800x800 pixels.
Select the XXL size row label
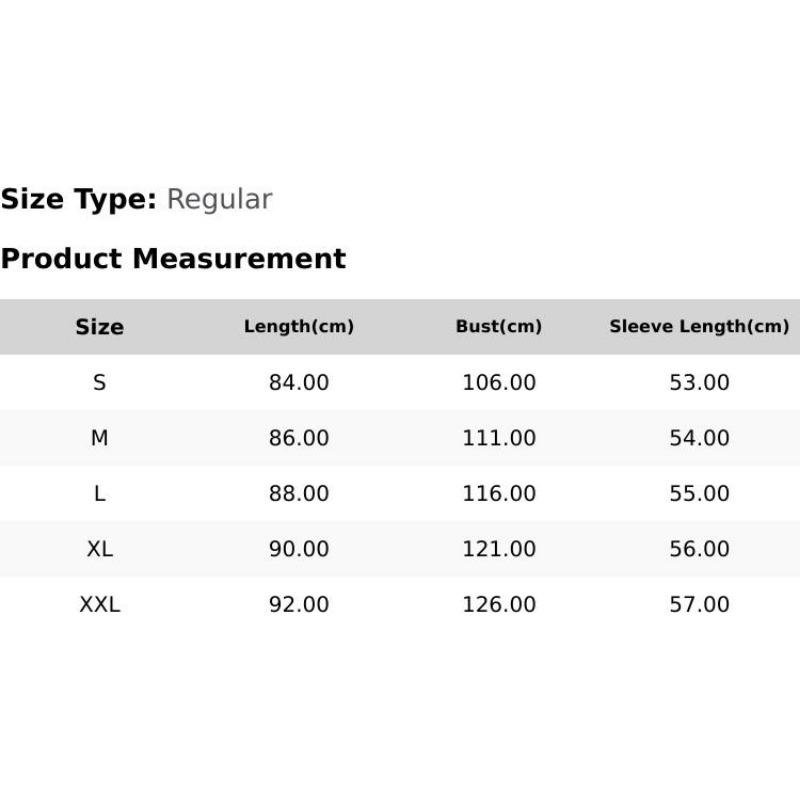point(99,605)
